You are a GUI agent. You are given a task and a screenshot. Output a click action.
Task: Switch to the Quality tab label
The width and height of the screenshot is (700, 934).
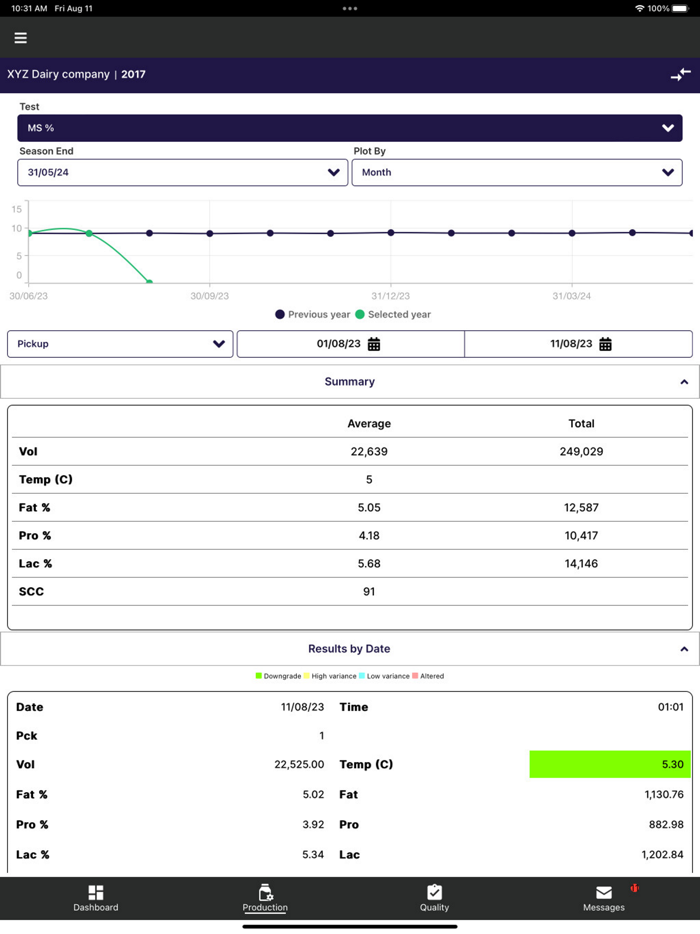tap(434, 907)
